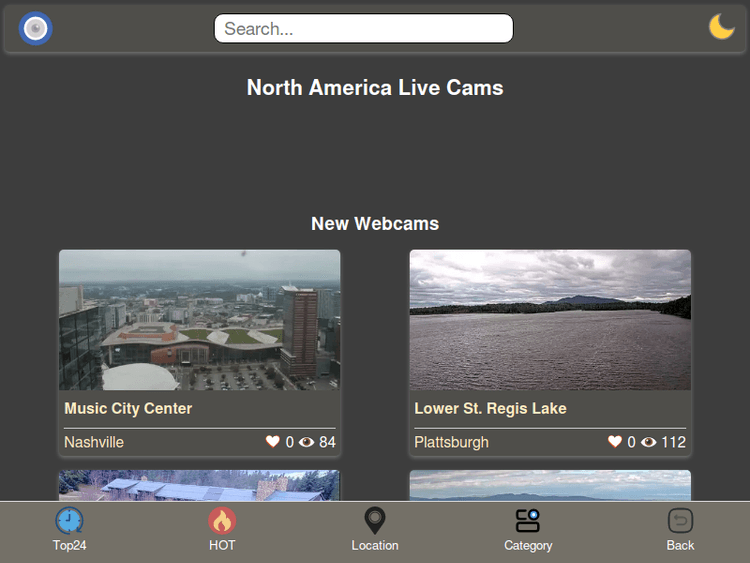Select the Nashville location text

pyautogui.click(x=94, y=442)
